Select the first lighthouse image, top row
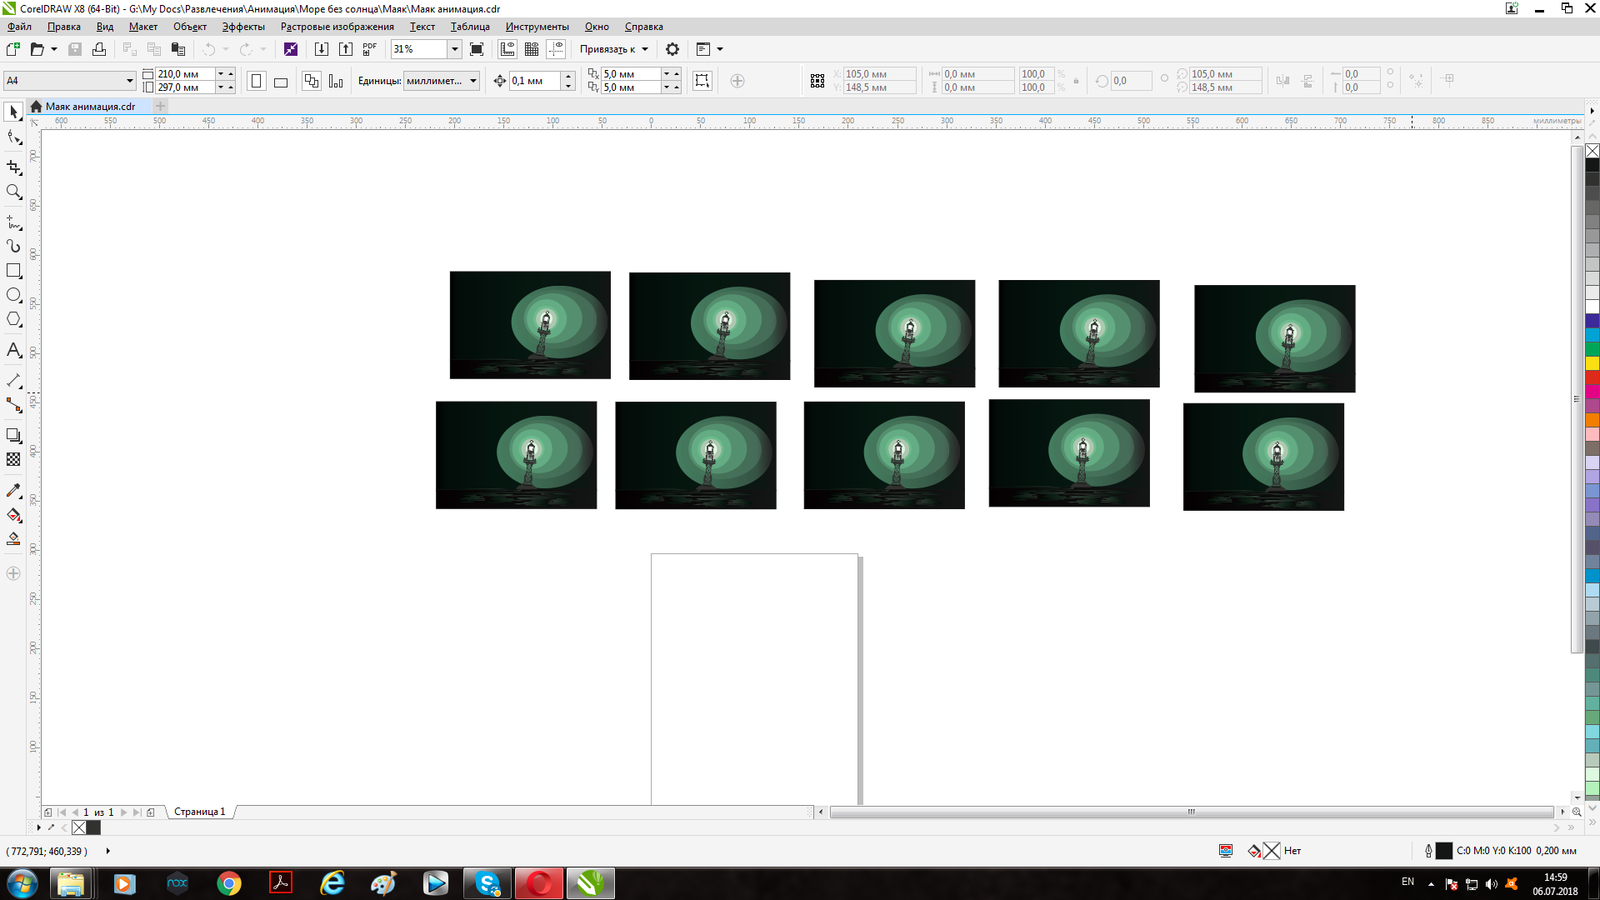 530,325
